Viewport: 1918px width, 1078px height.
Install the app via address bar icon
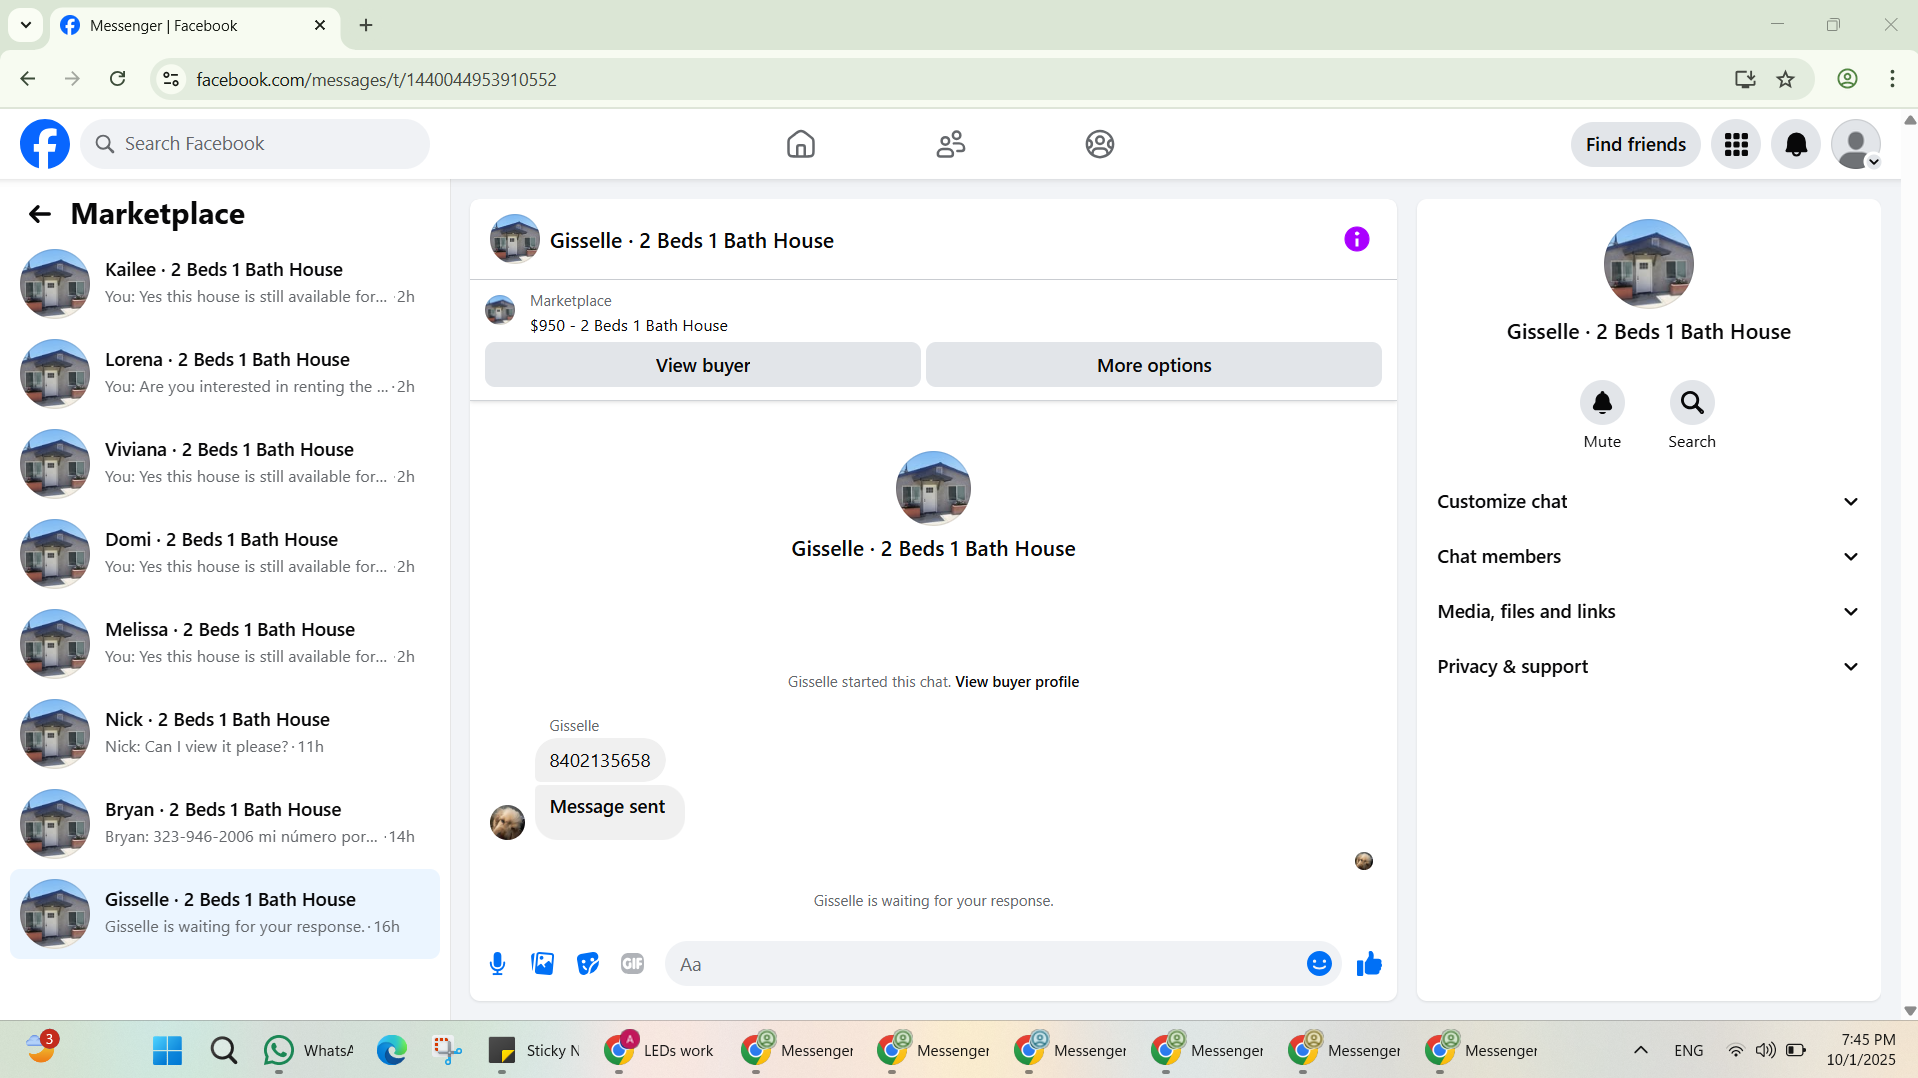pos(1745,79)
